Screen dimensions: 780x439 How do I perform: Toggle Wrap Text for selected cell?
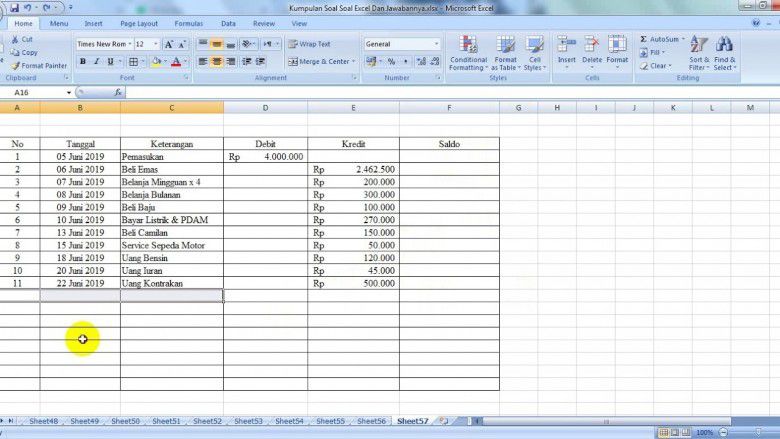[x=309, y=44]
